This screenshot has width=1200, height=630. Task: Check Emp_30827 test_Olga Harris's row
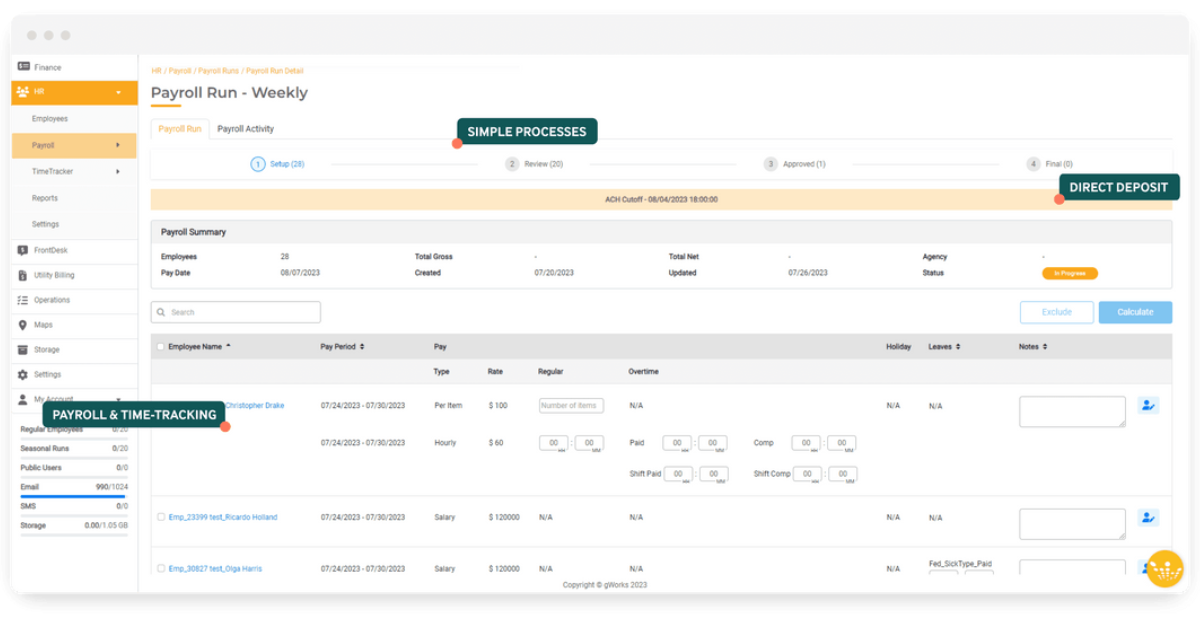(160, 567)
